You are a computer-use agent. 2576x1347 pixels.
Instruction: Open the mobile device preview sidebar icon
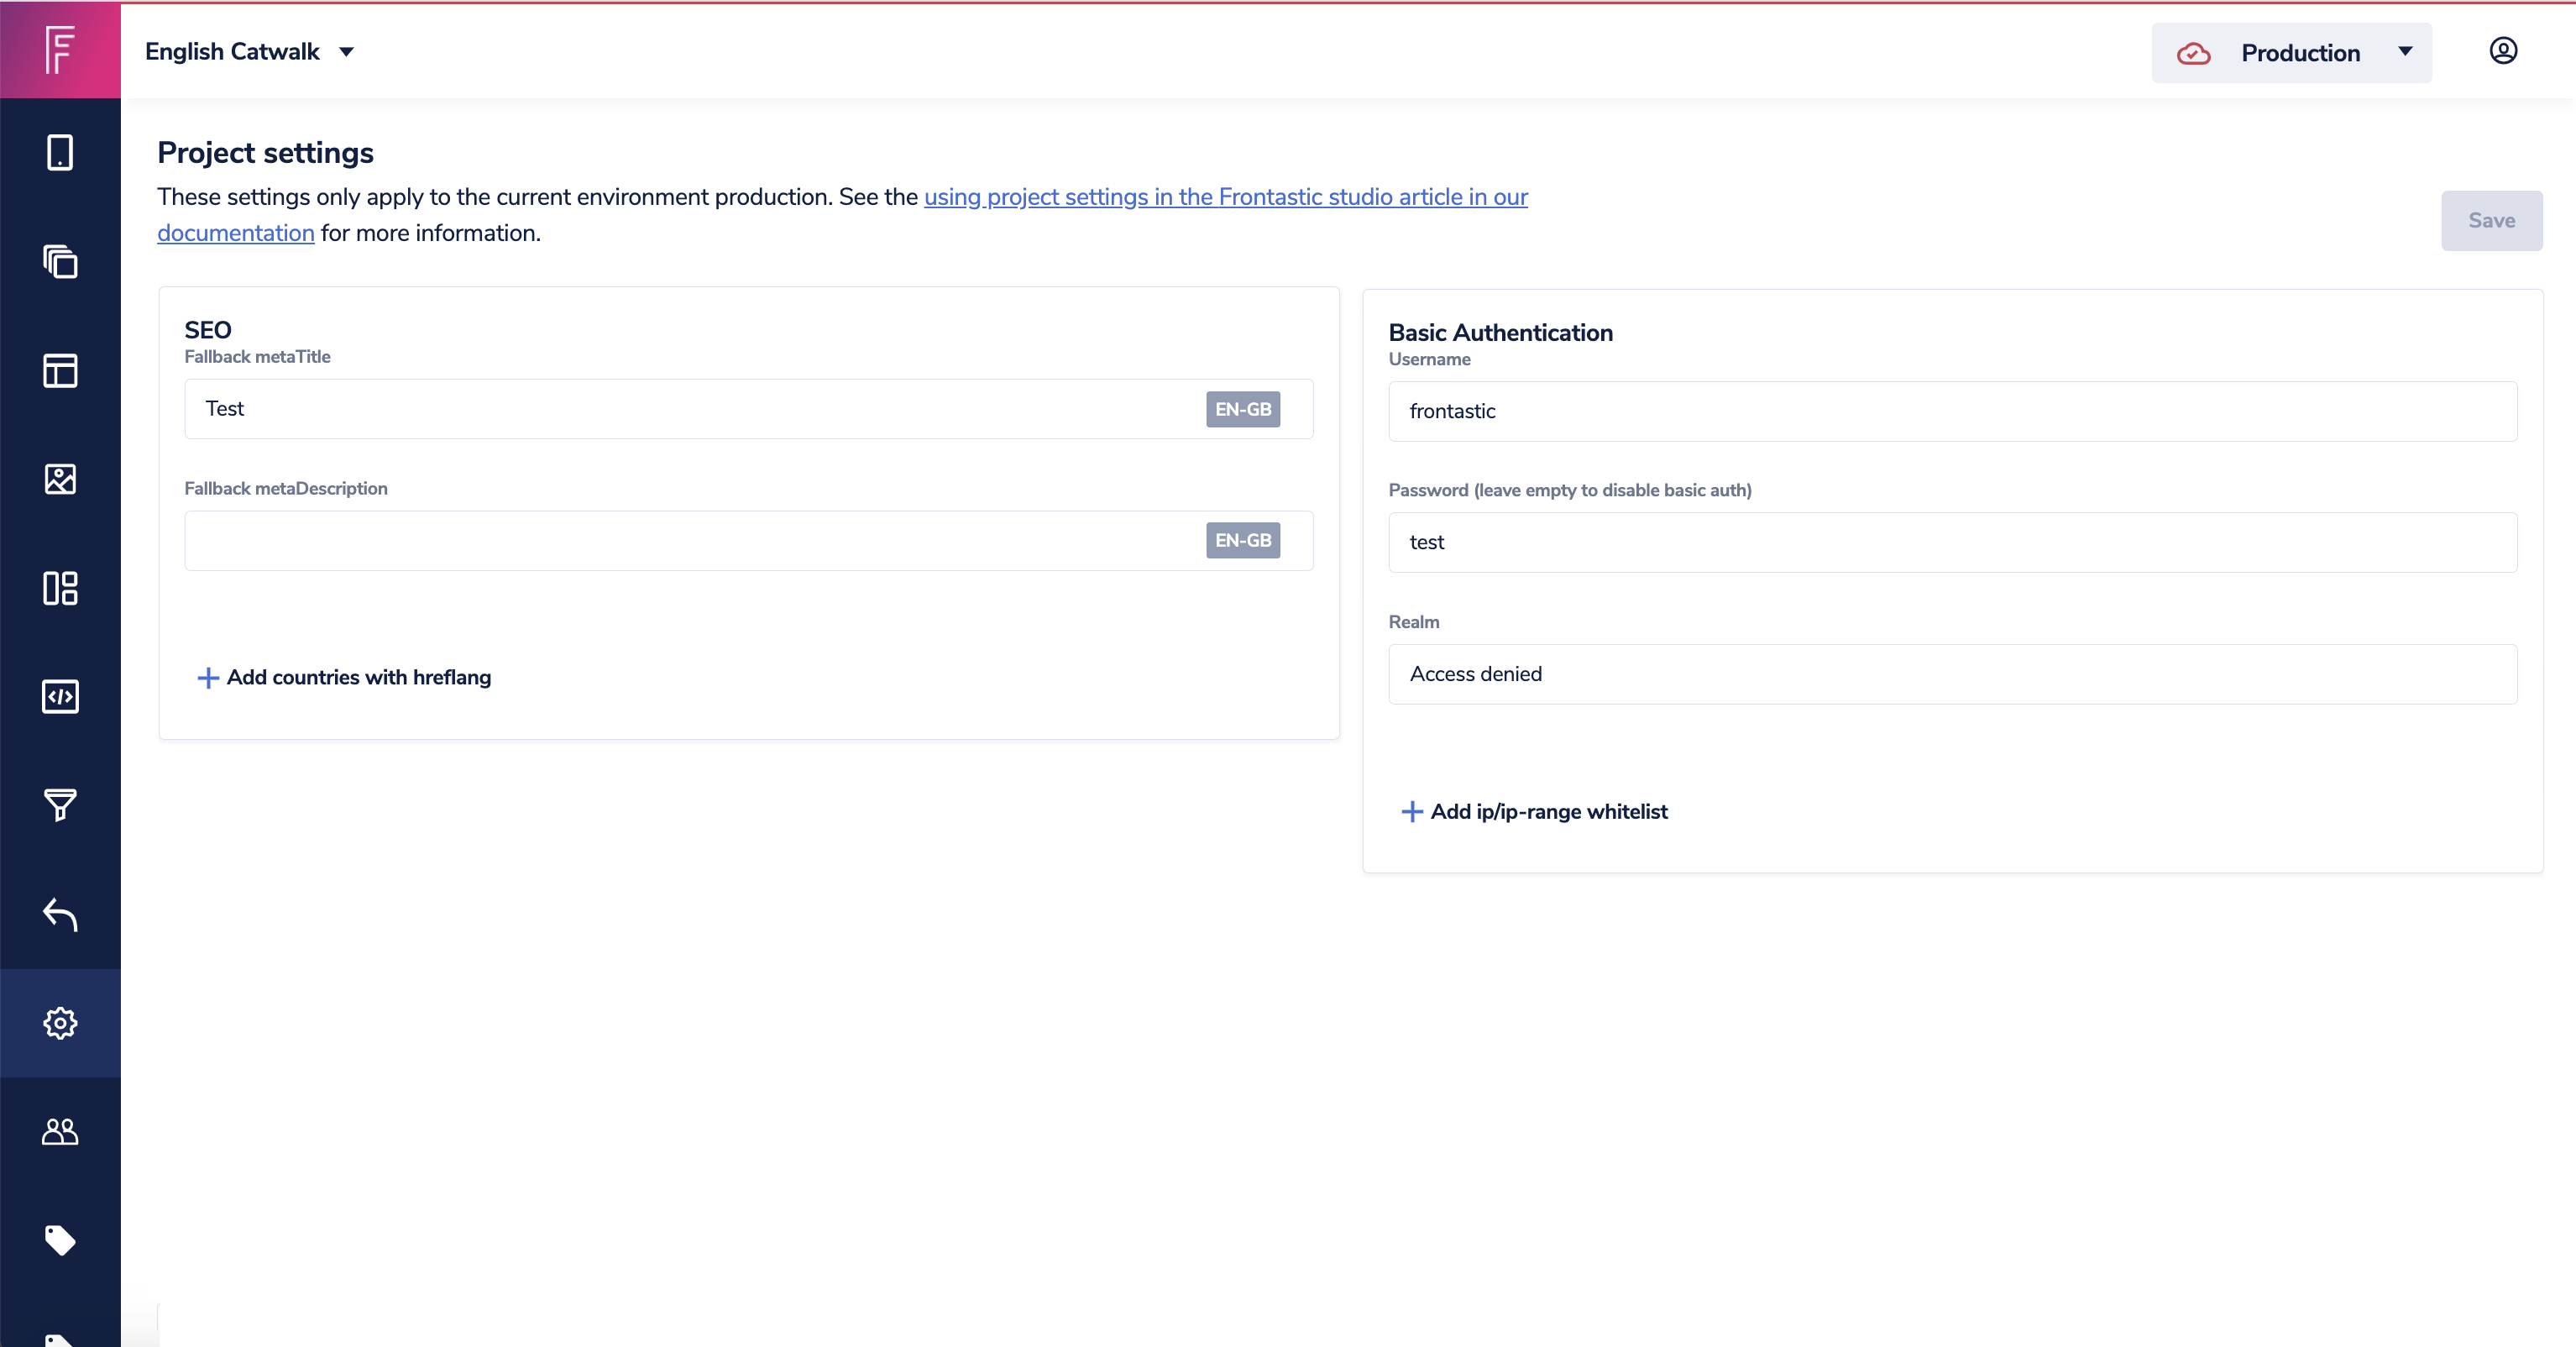tap(60, 153)
